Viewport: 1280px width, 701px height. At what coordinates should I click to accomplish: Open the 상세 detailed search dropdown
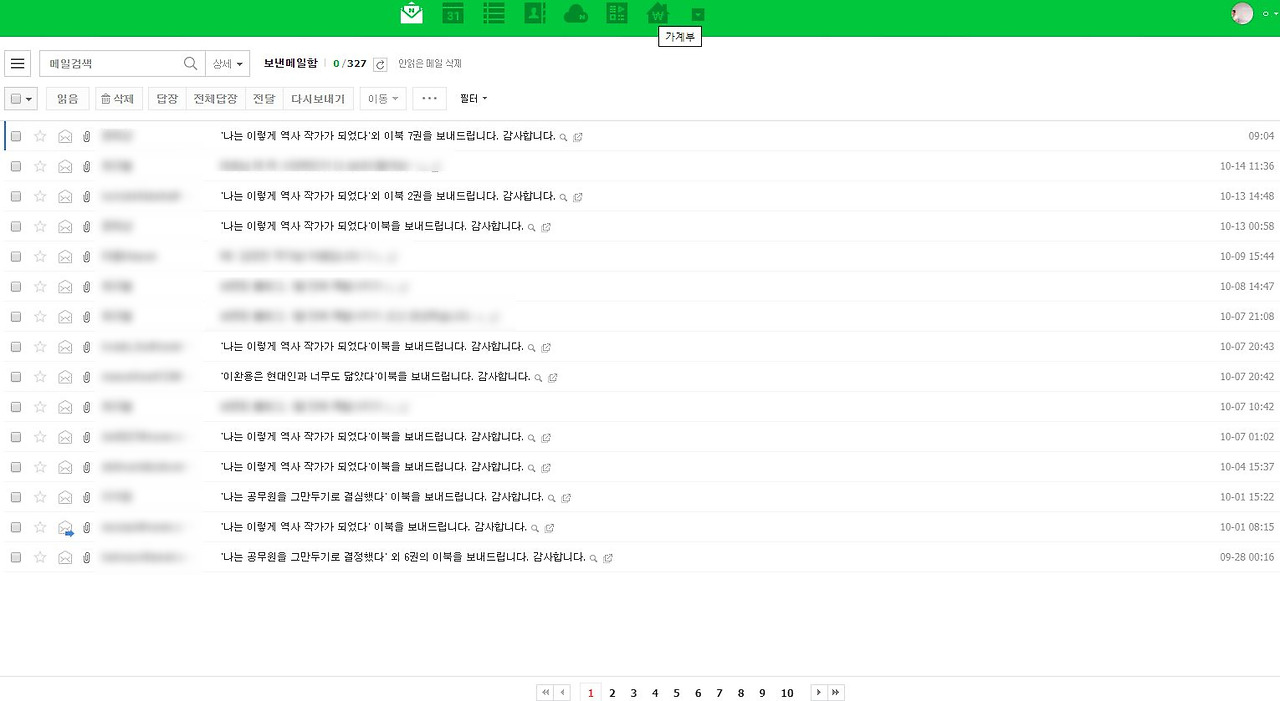pyautogui.click(x=228, y=63)
